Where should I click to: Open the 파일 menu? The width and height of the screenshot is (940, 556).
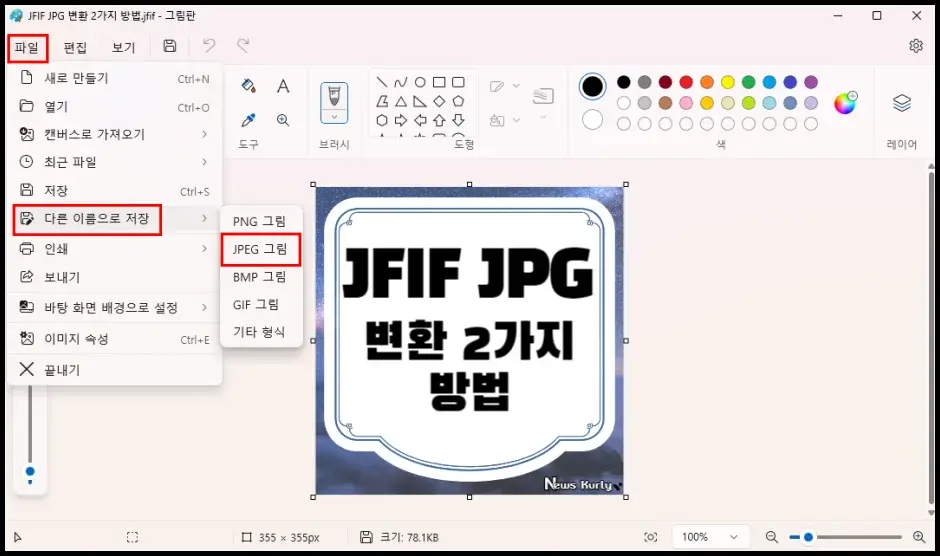[28, 48]
